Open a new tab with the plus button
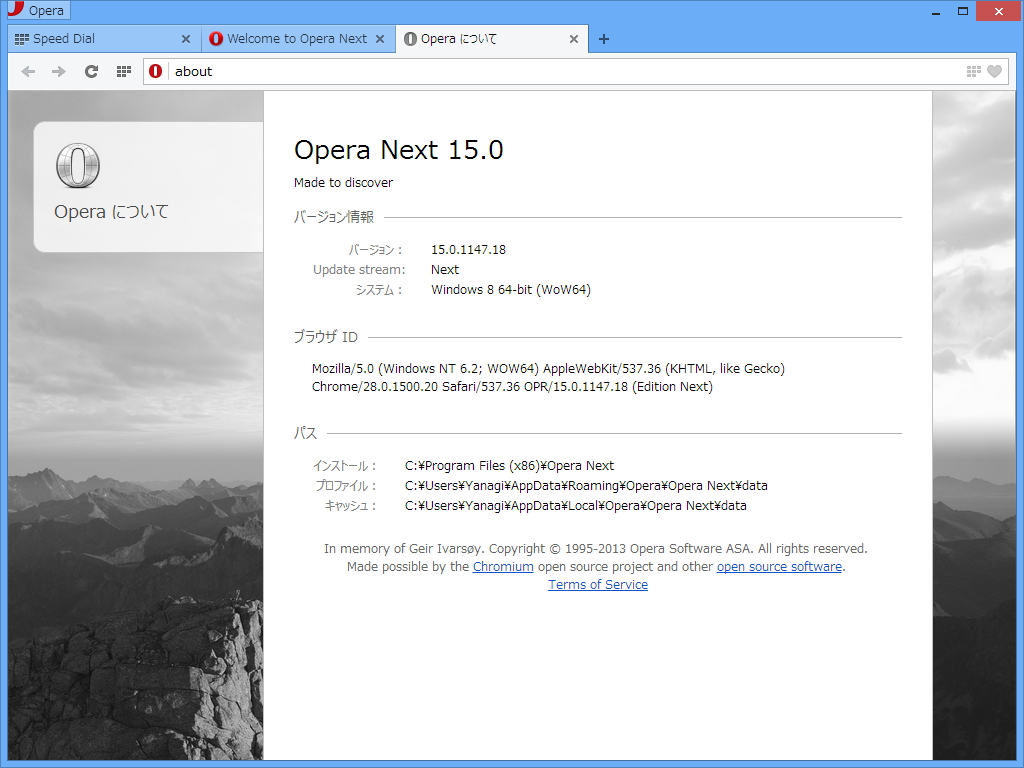This screenshot has height=768, width=1024. pyautogui.click(x=604, y=39)
